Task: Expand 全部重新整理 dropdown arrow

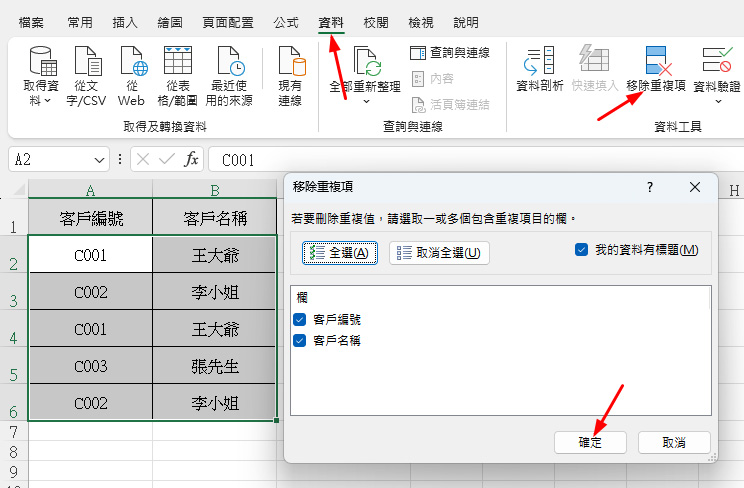Action: 366,102
